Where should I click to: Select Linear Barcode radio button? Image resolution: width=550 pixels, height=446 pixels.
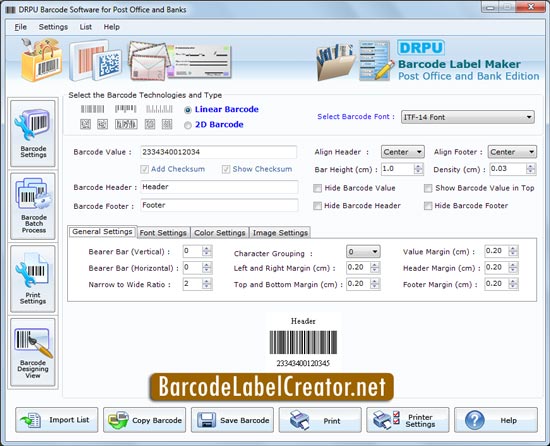click(188, 110)
